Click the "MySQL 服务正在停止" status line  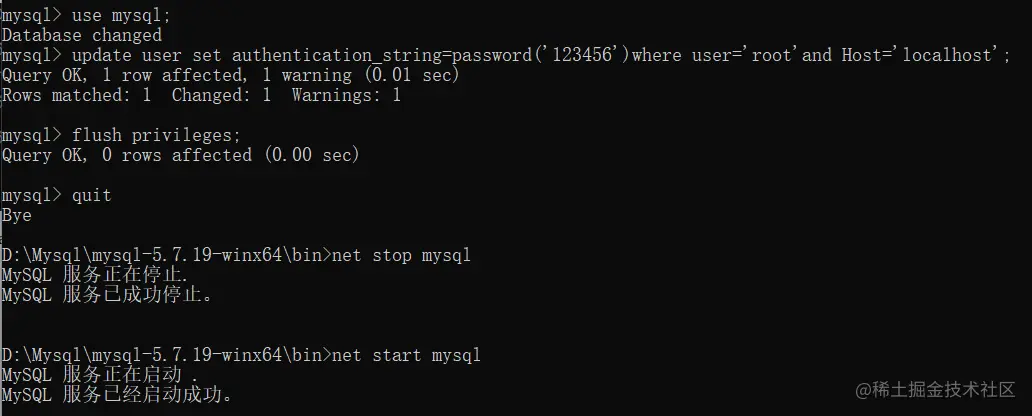(95, 275)
